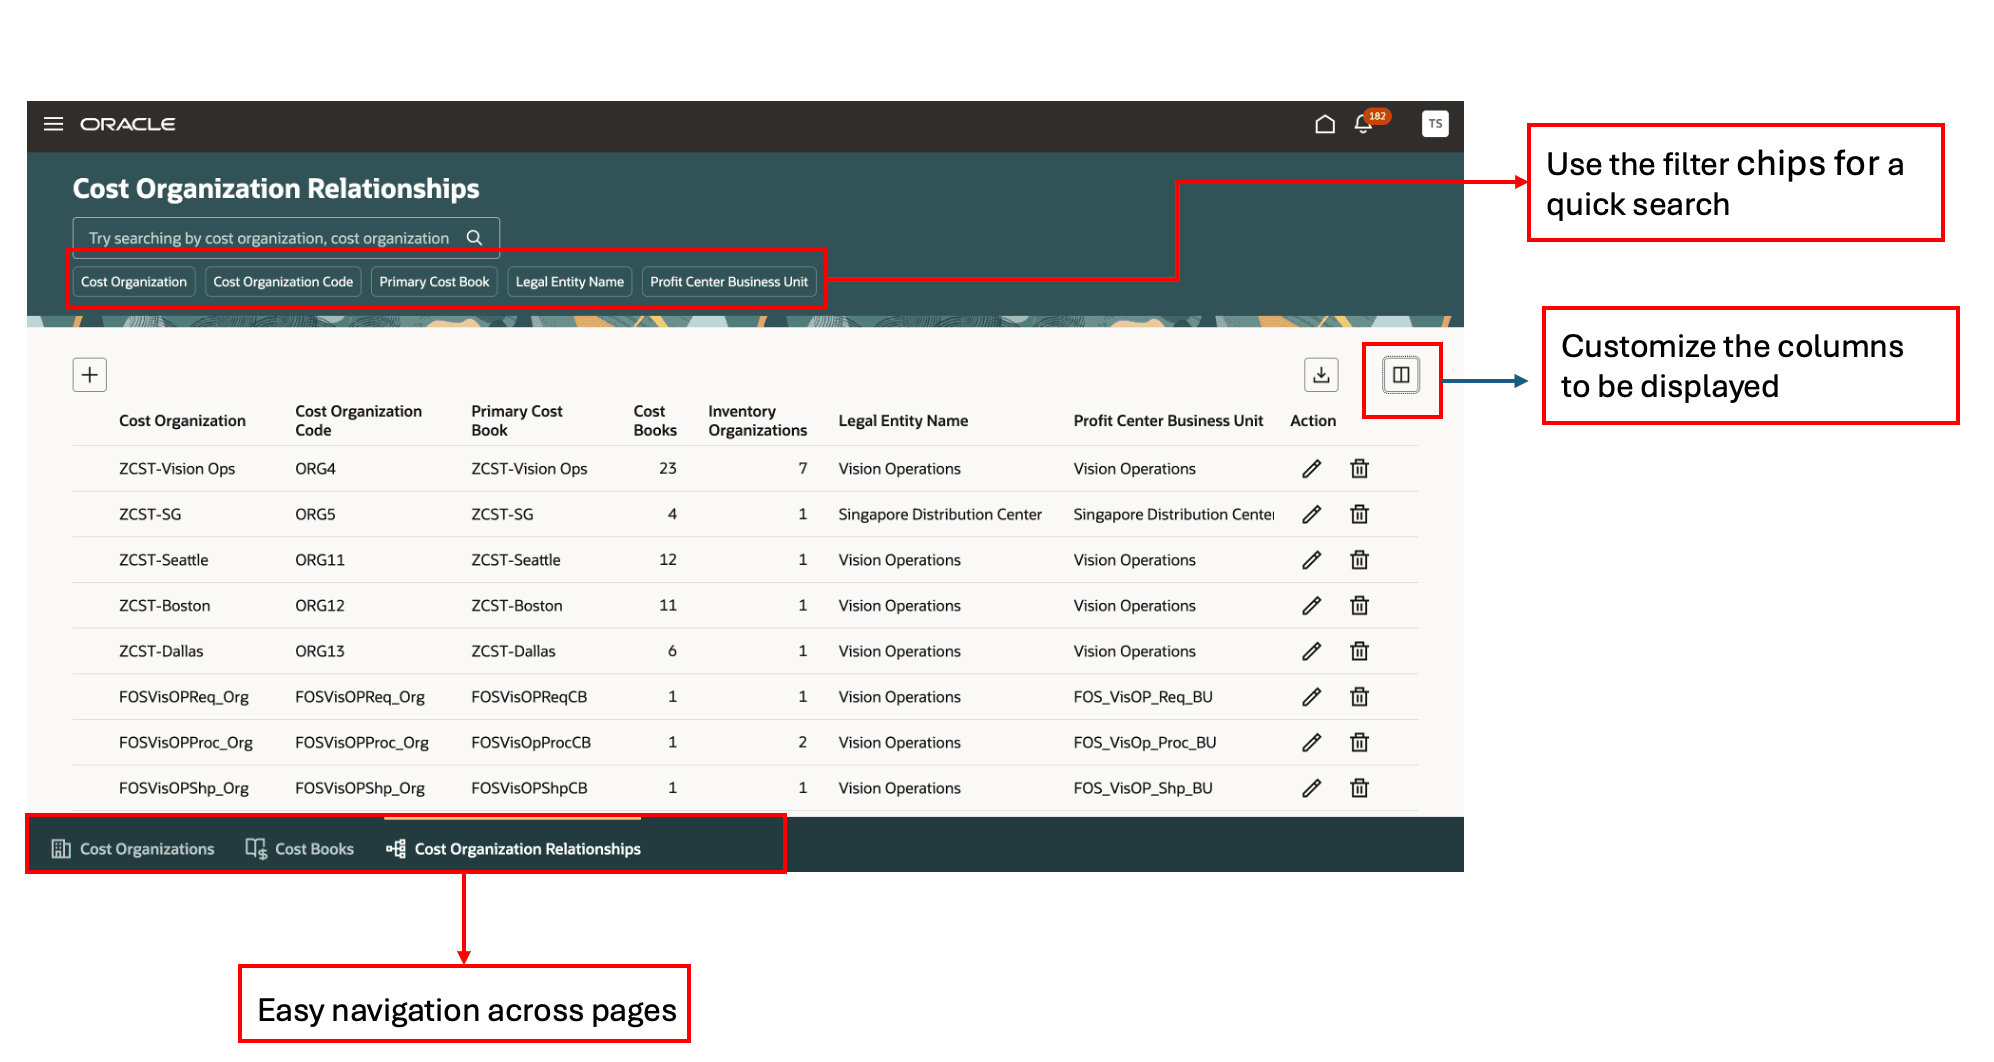Edit the FOSVisOPReq_Org row

1311,696
